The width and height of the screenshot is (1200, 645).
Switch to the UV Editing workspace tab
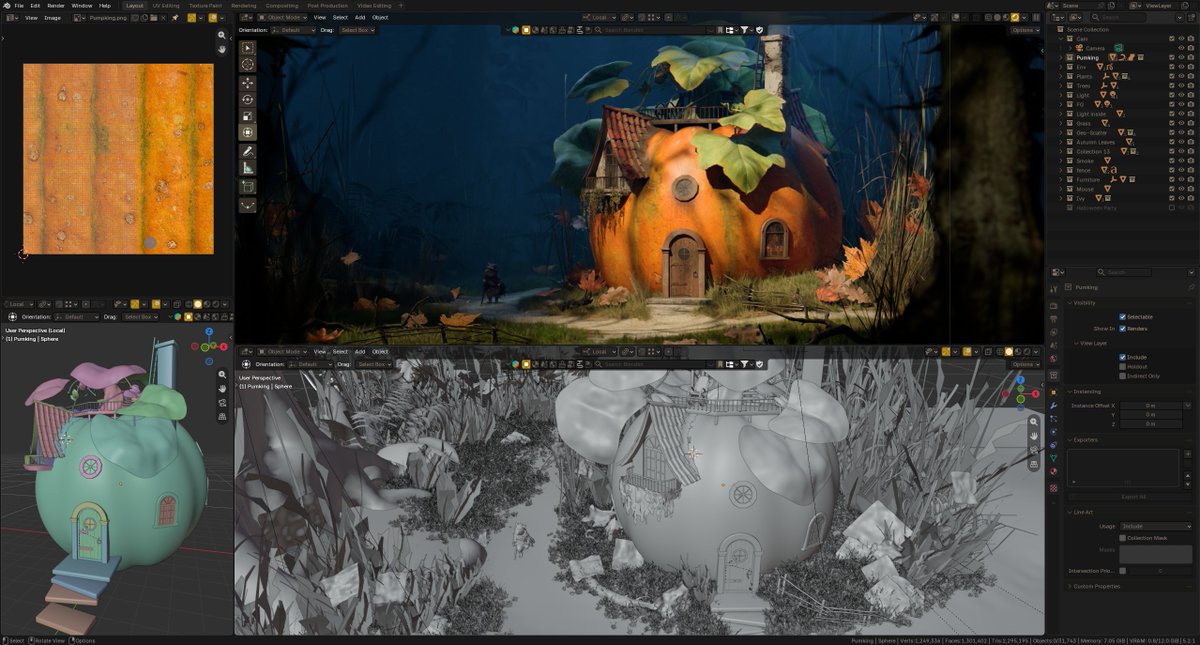click(x=166, y=5)
